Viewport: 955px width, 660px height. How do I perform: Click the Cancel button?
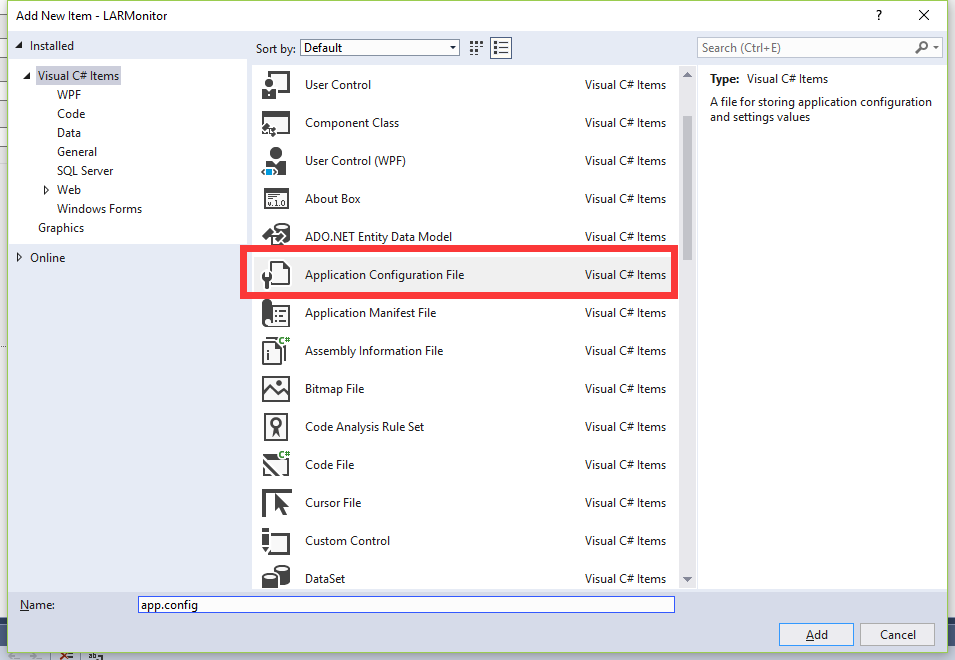[896, 634]
